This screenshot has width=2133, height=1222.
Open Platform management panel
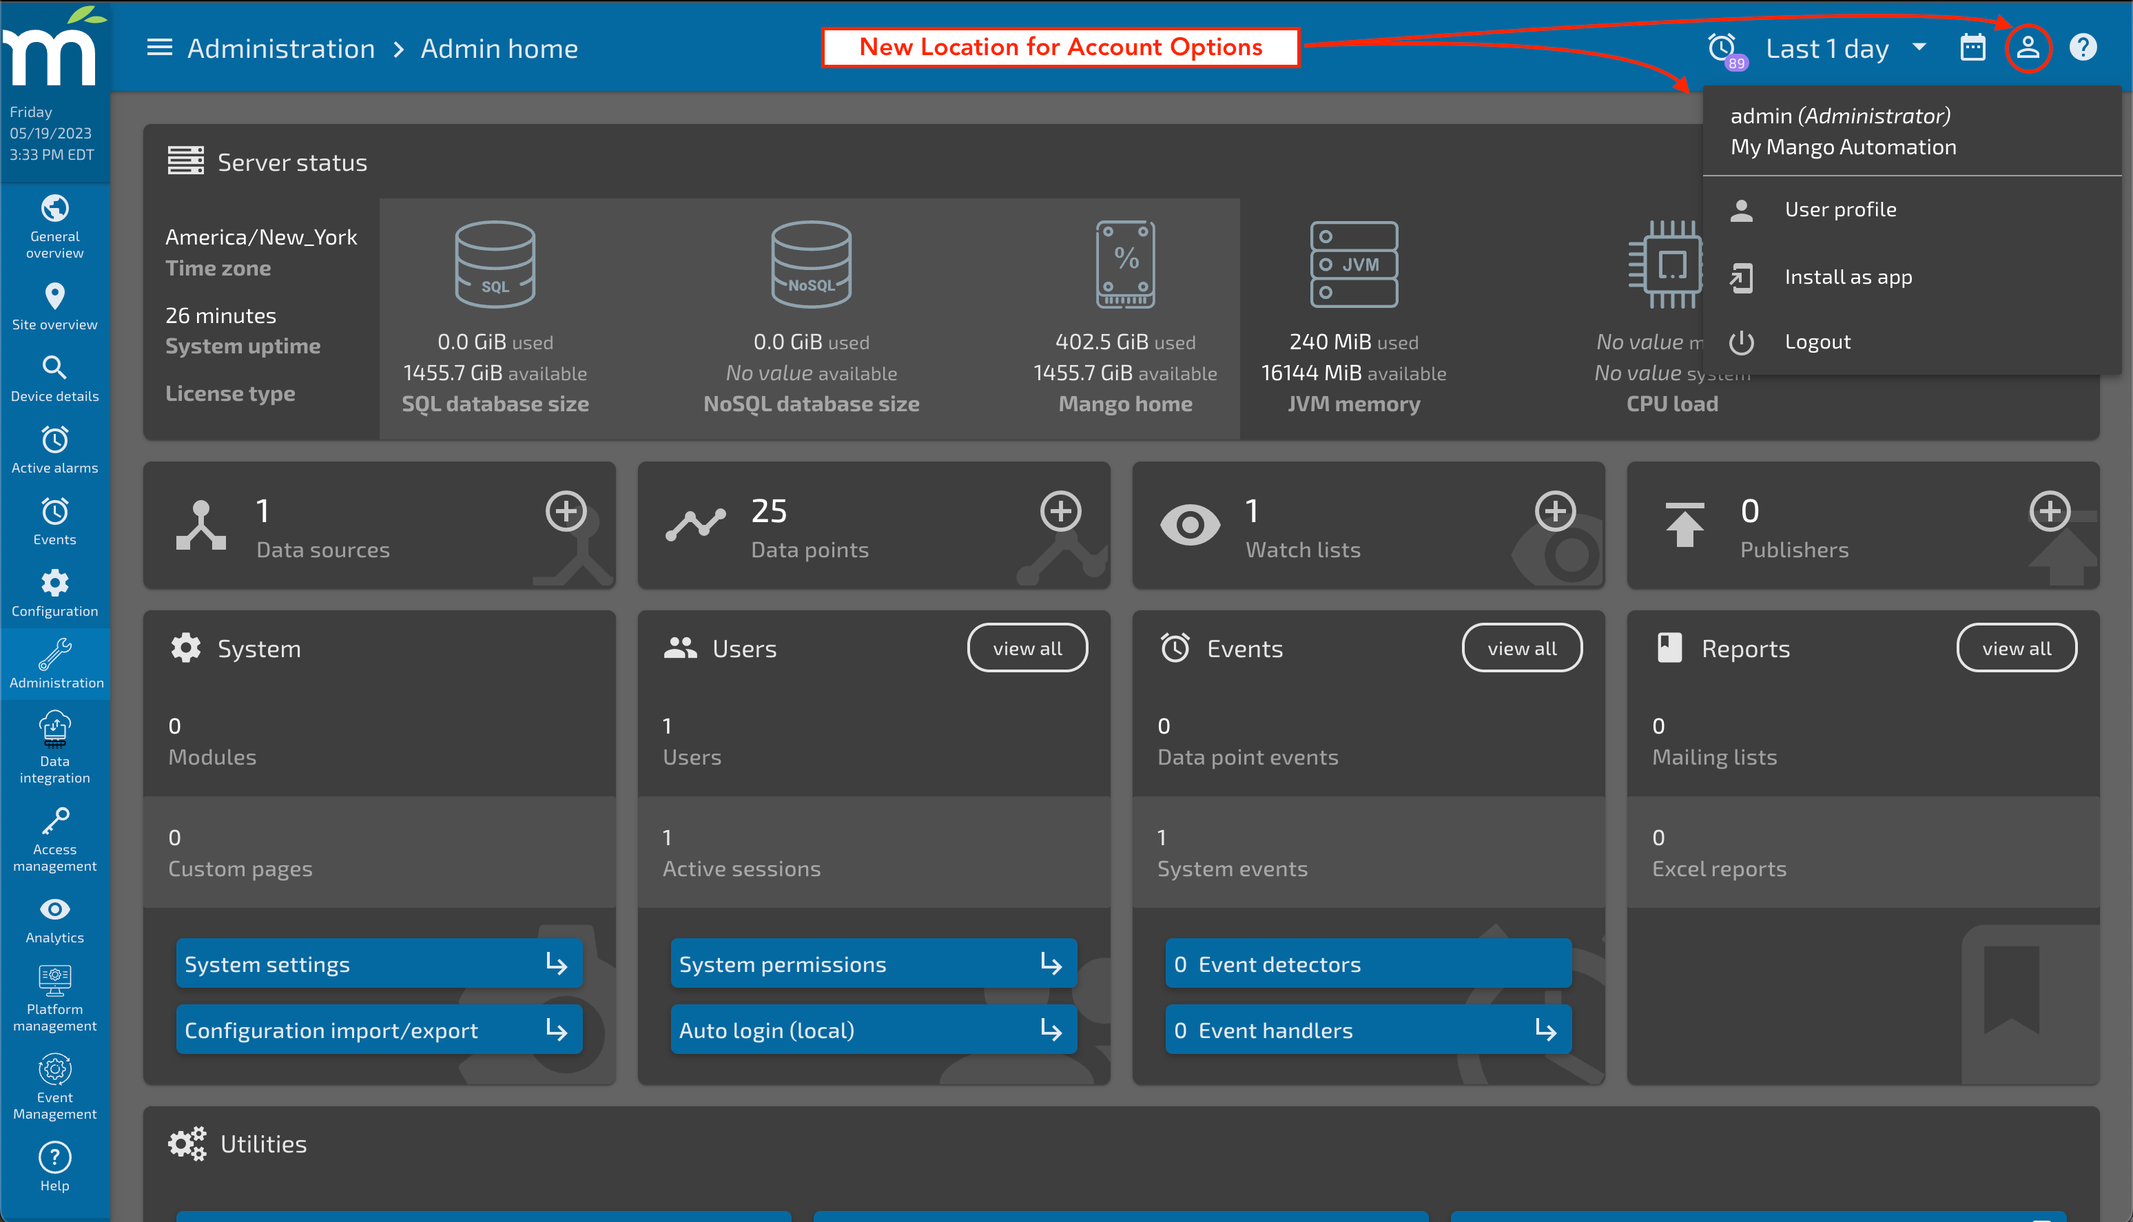coord(56,998)
